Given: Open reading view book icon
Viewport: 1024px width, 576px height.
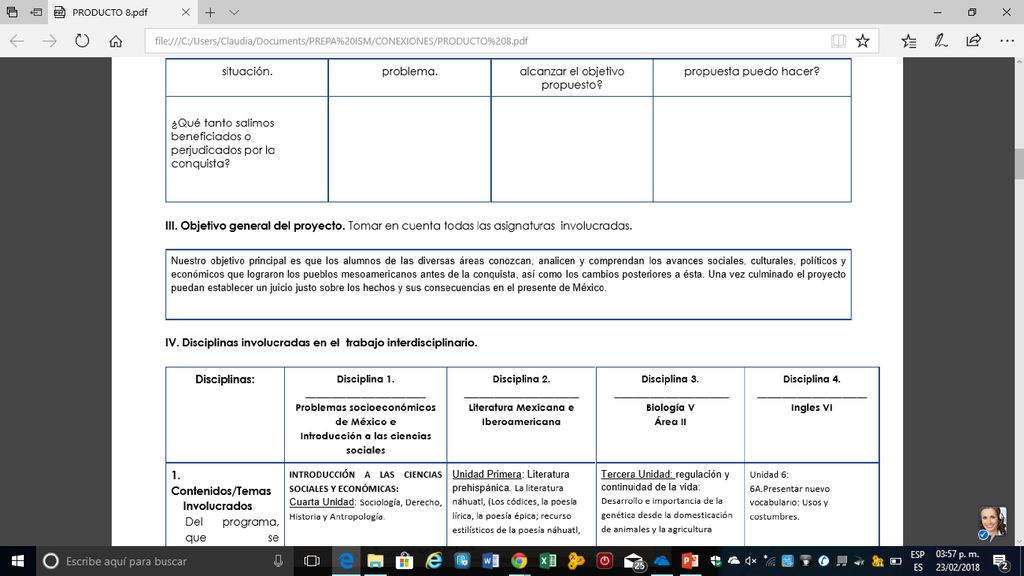Looking at the screenshot, I should [x=839, y=40].
